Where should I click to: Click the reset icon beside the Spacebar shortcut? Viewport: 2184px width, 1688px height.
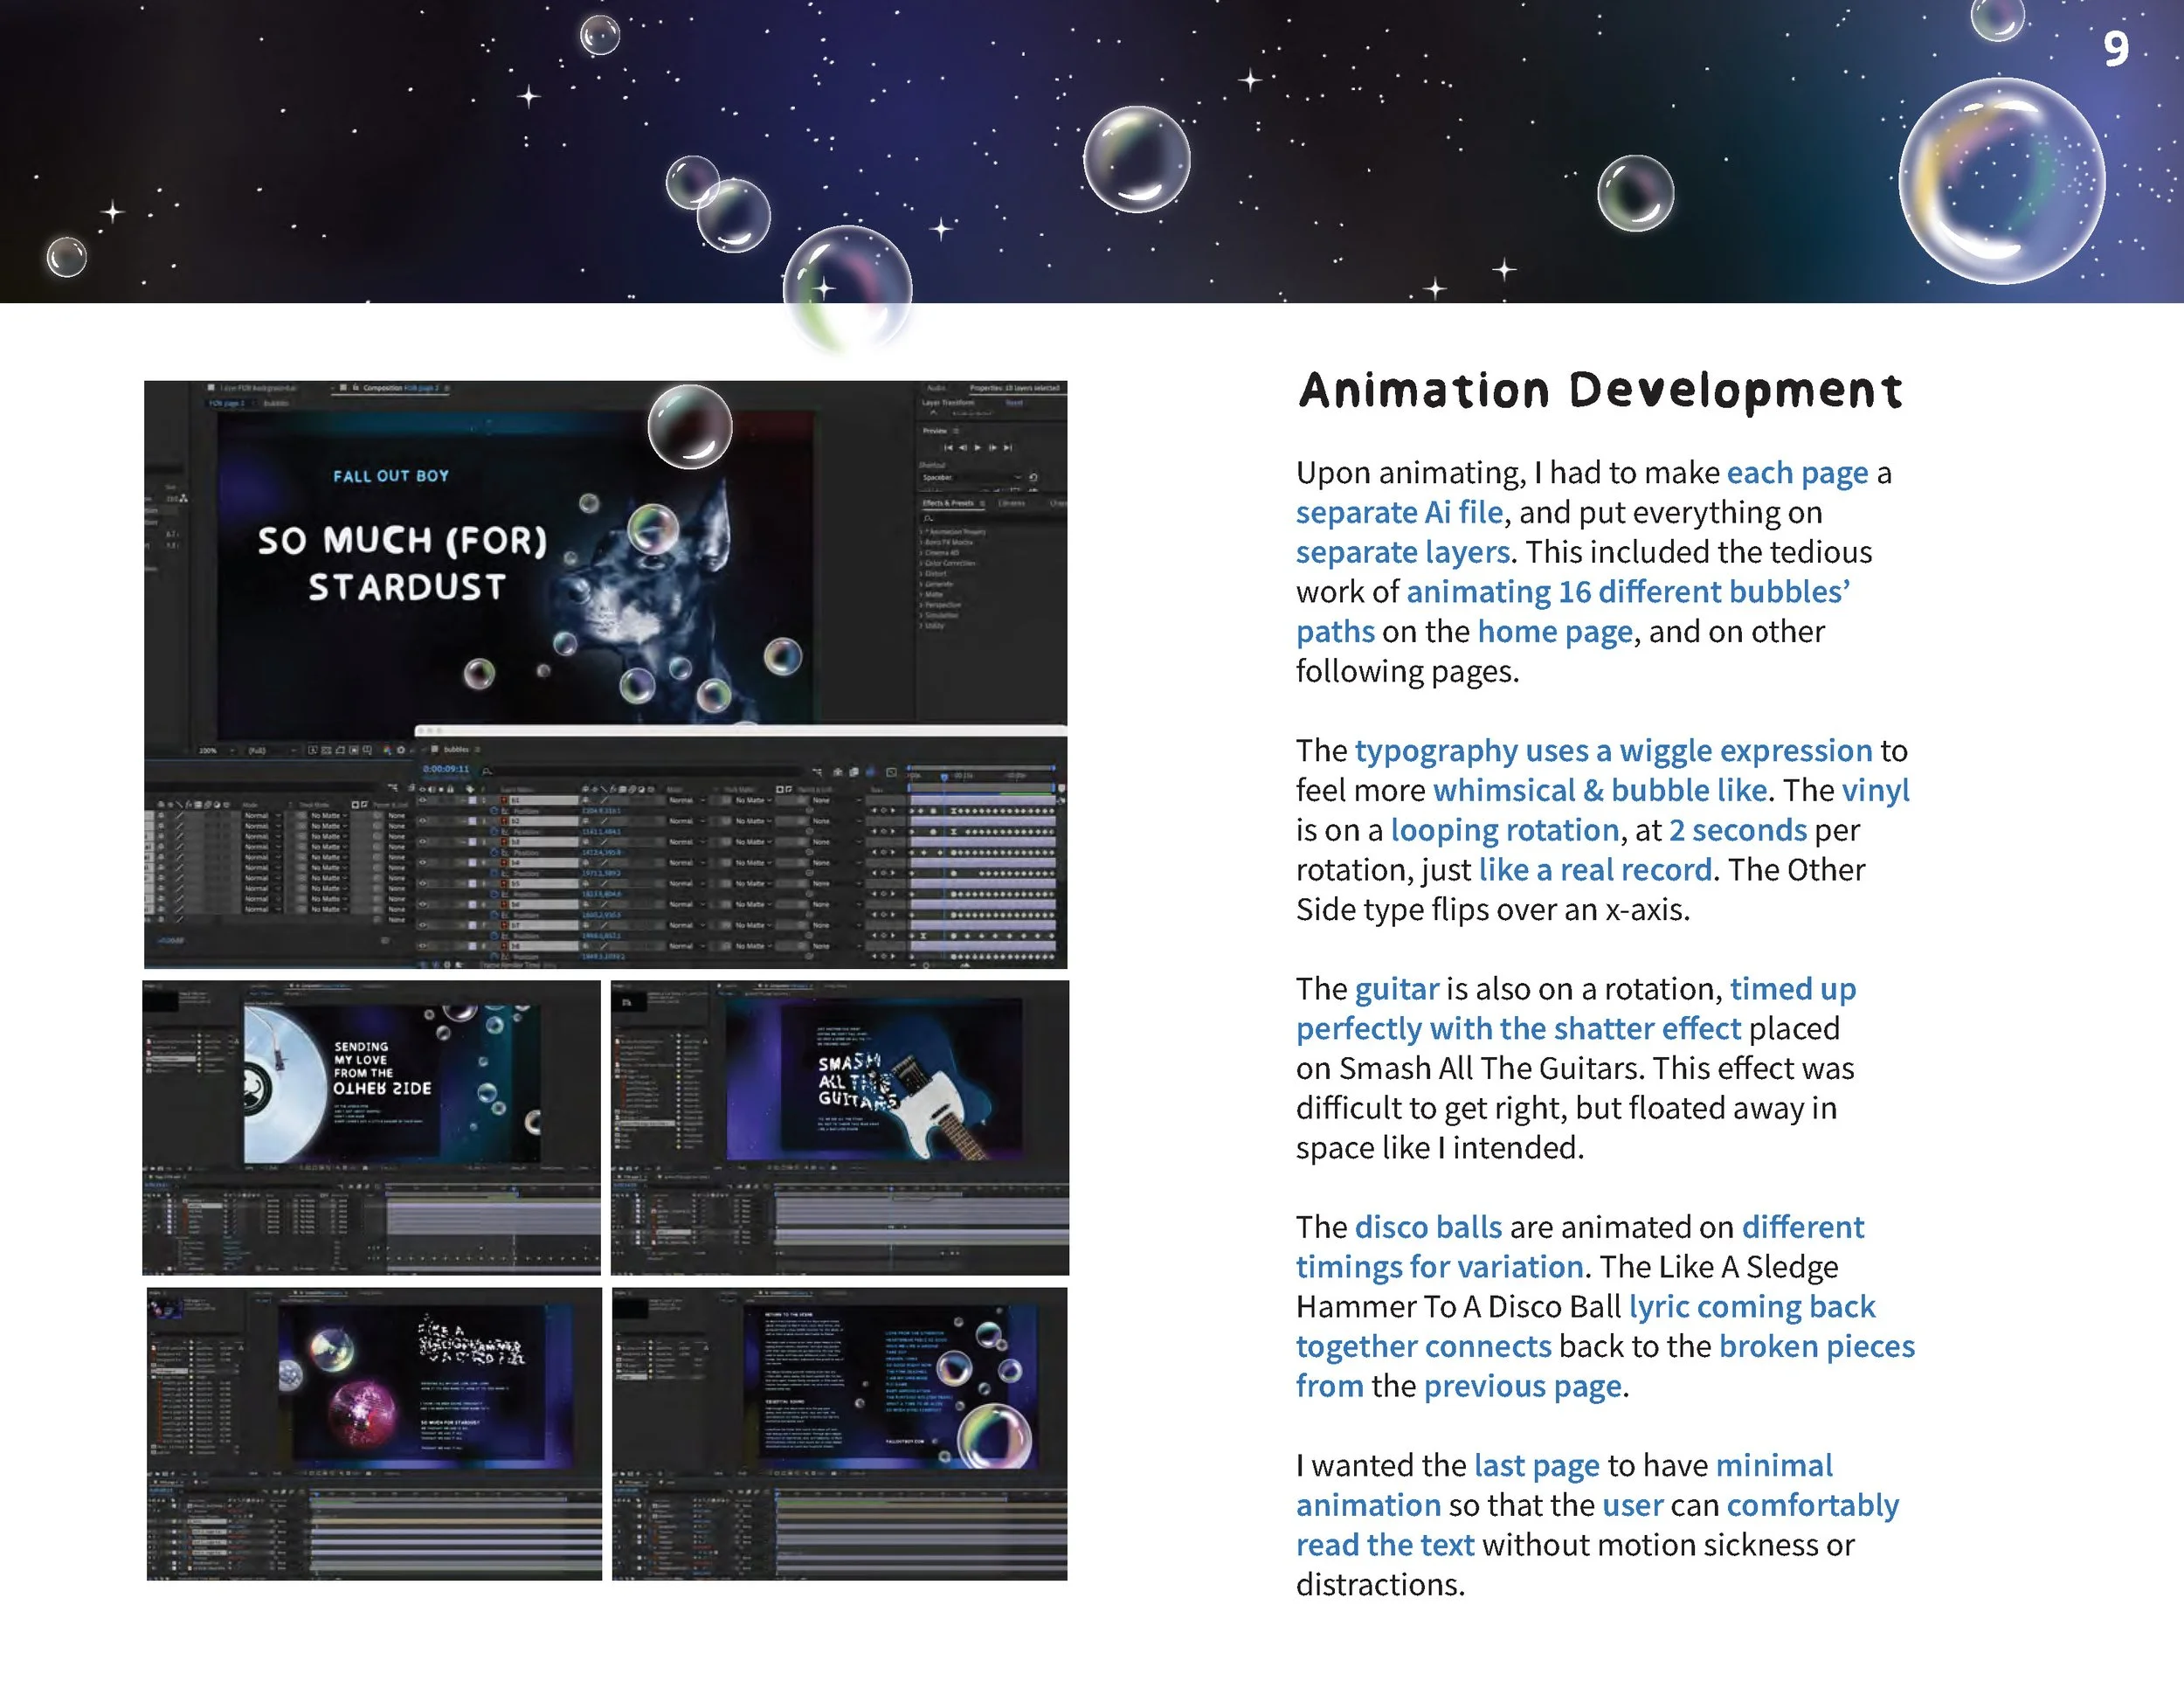1033,478
